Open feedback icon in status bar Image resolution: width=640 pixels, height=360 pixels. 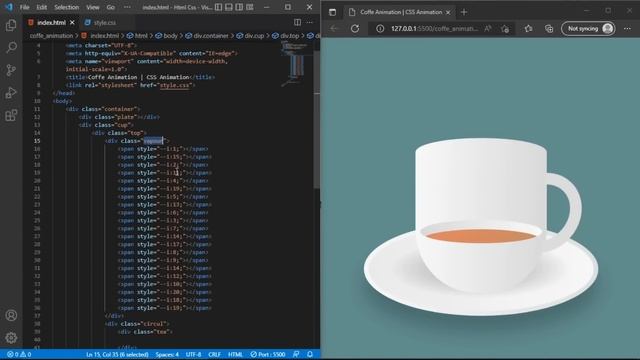coord(296,354)
